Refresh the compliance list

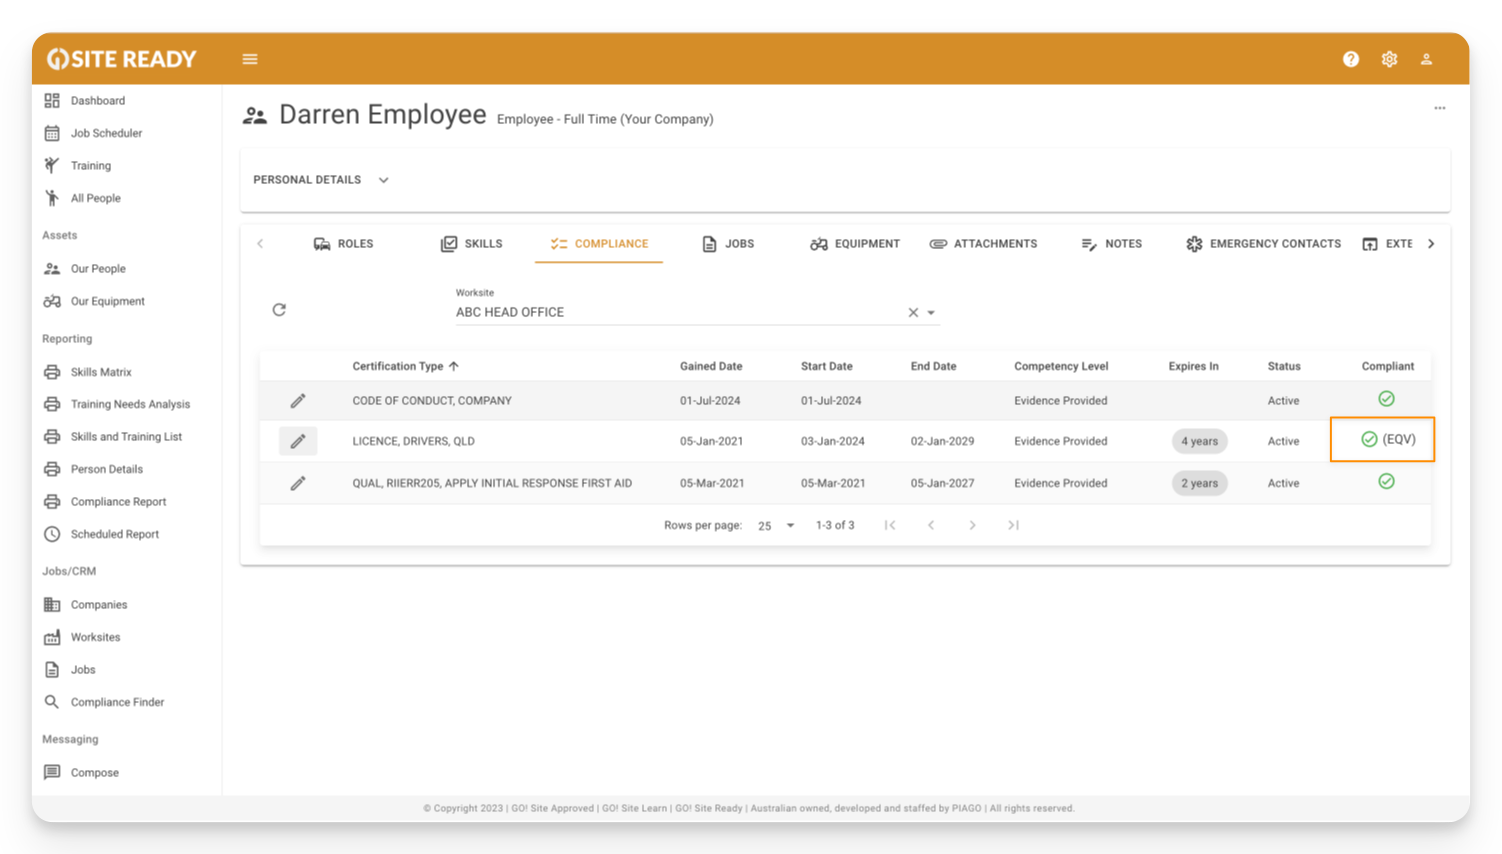point(279,310)
